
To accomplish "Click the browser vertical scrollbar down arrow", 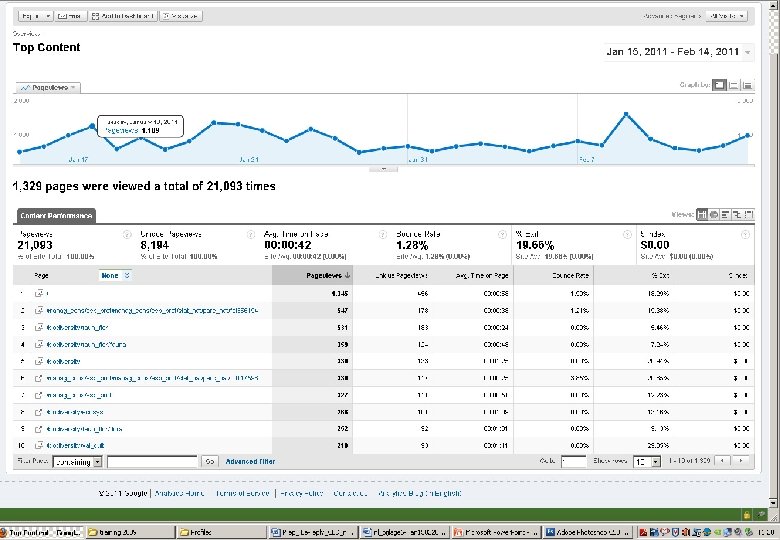I will coord(773,503).
